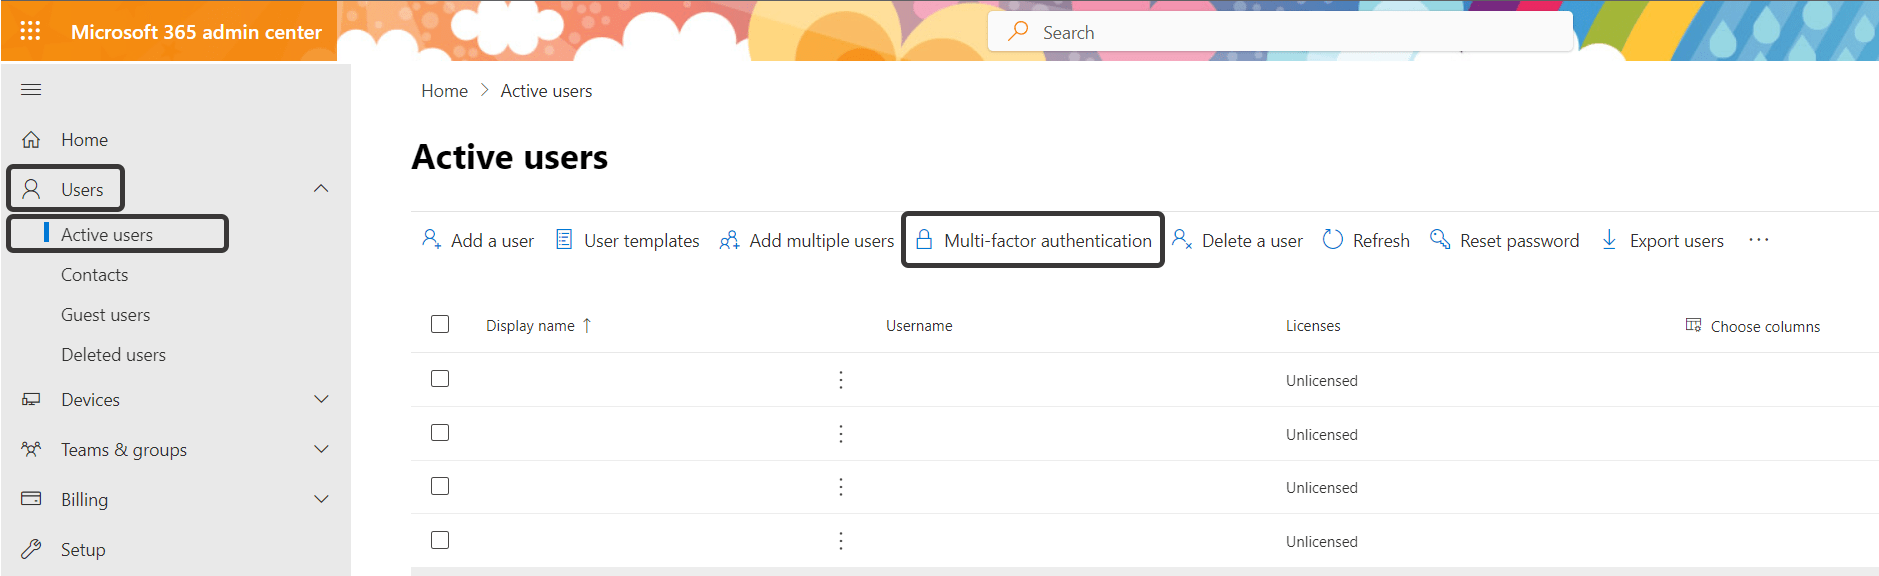This screenshot has width=1879, height=576.
Task: Collapse the navigation menu hamburger icon
Action: coord(31,90)
